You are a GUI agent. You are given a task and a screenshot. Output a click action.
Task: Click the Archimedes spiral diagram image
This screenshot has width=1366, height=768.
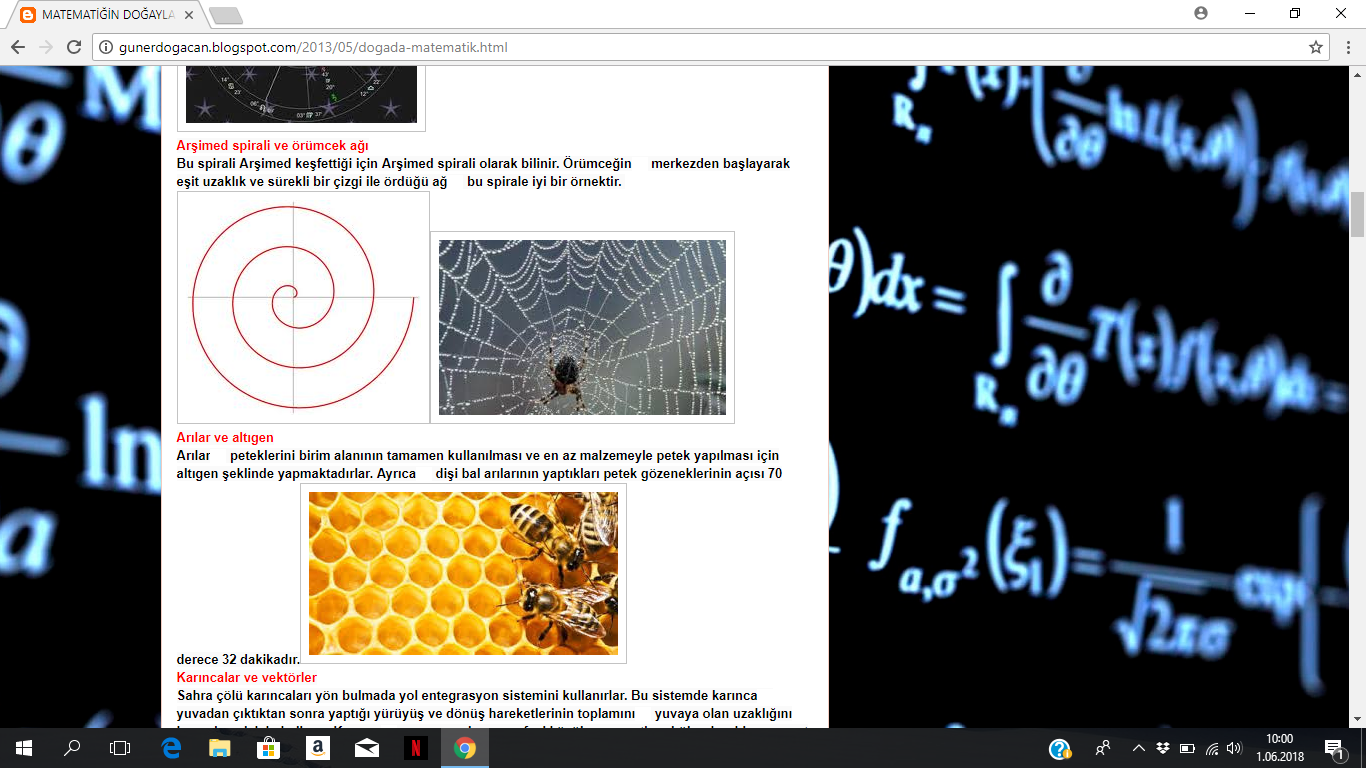pos(303,307)
